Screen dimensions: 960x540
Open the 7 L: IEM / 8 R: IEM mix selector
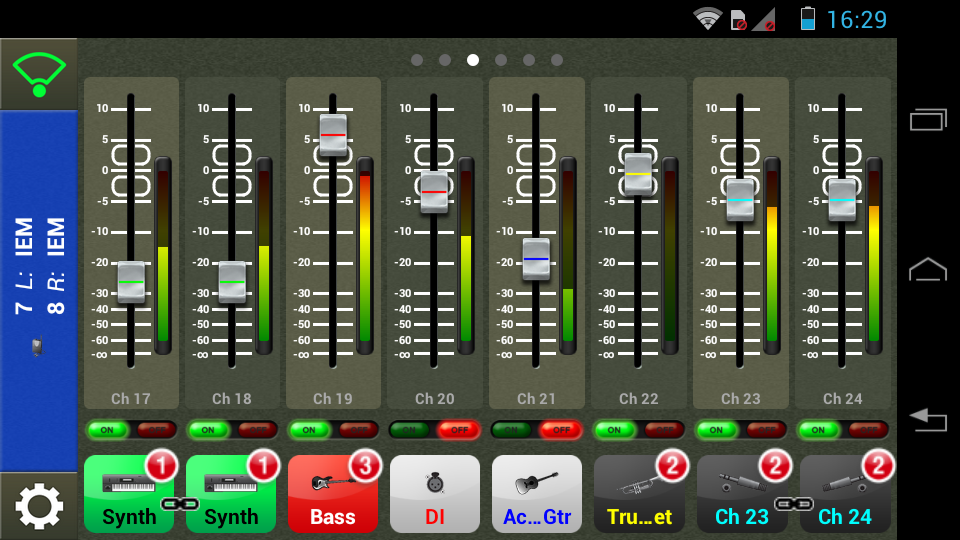39,291
